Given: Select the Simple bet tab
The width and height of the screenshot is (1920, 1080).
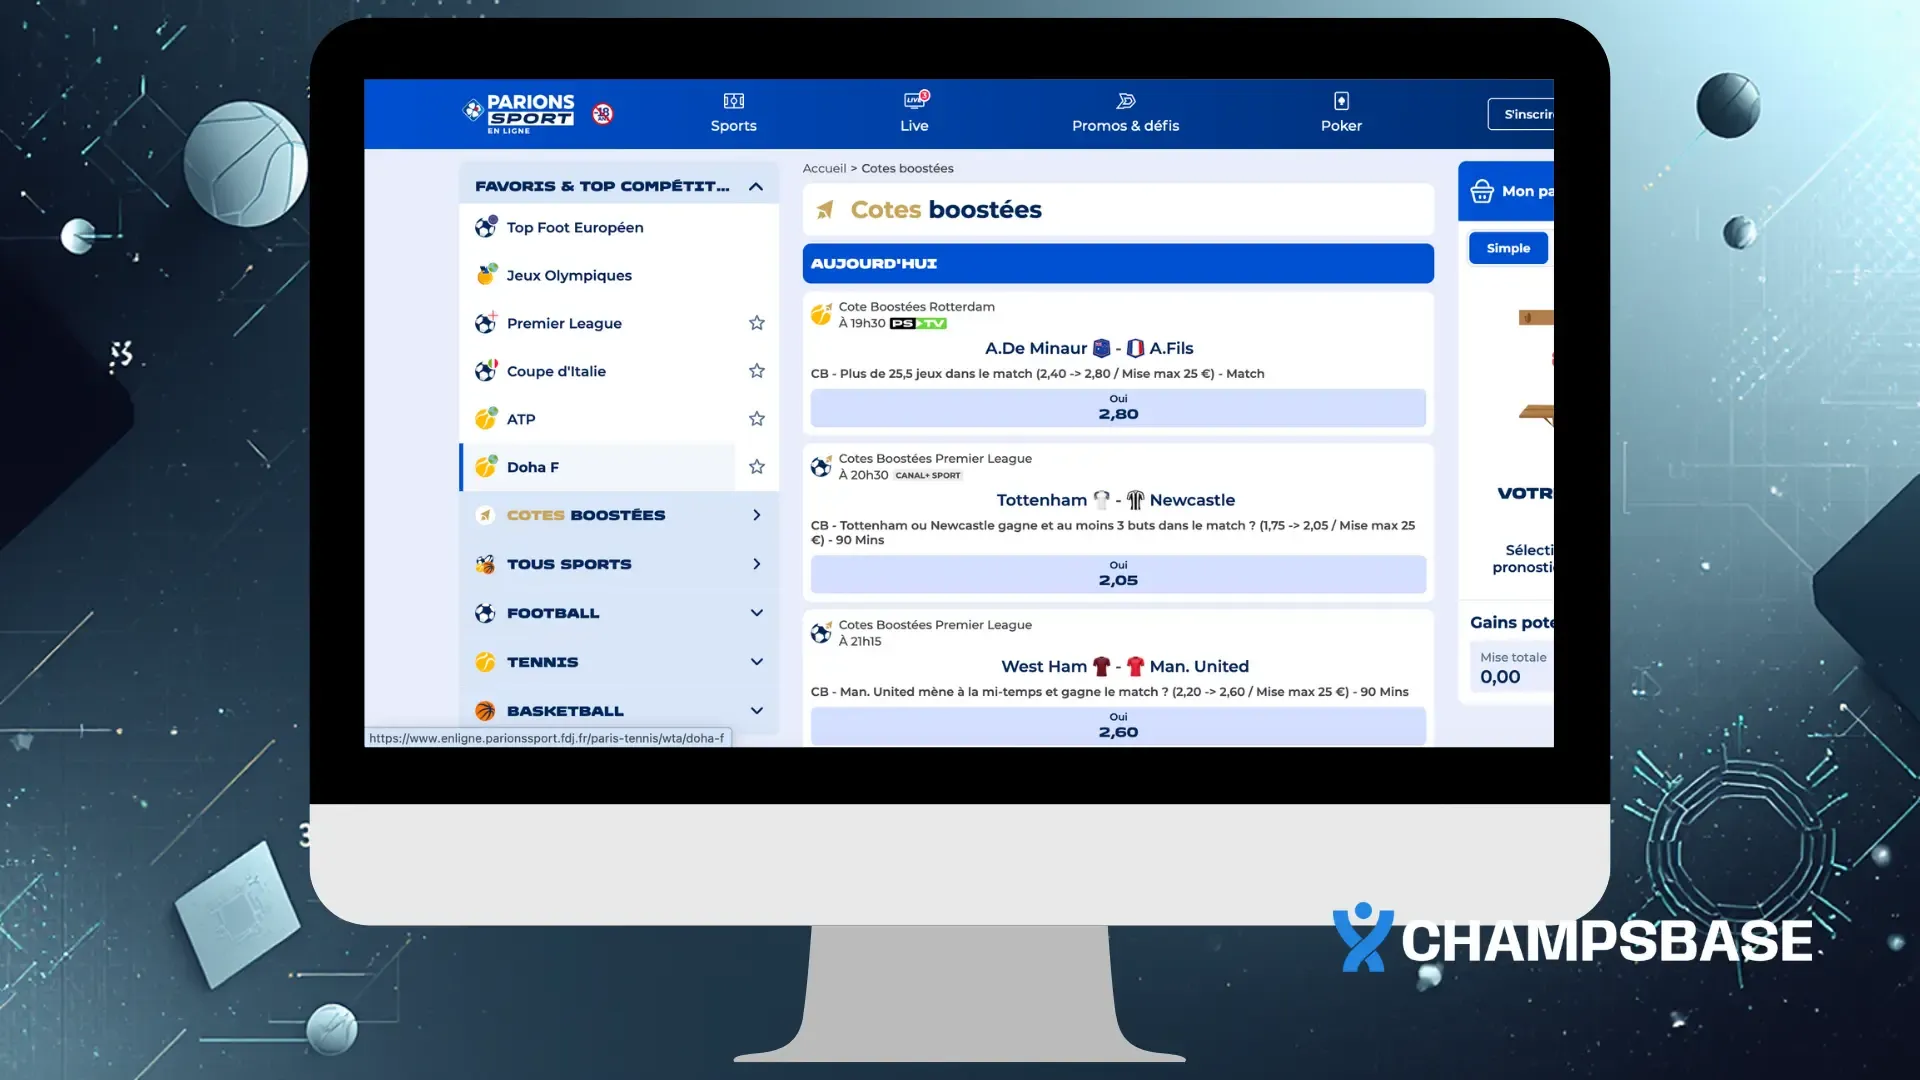Looking at the screenshot, I should pyautogui.click(x=1508, y=248).
